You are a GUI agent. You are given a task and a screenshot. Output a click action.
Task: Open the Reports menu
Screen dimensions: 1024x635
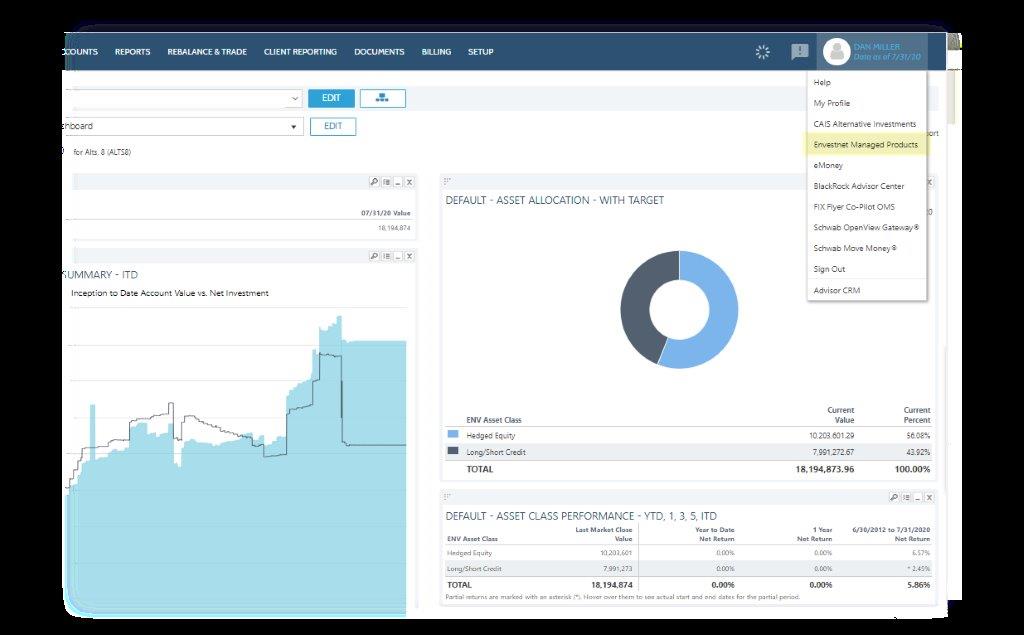(x=133, y=52)
